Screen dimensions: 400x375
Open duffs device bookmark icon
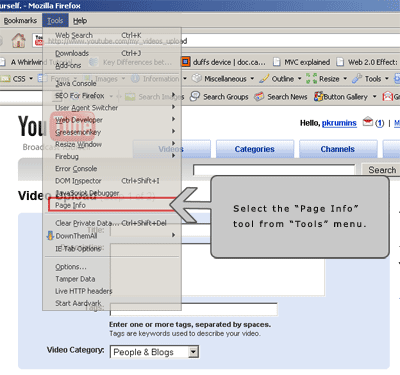click(186, 62)
